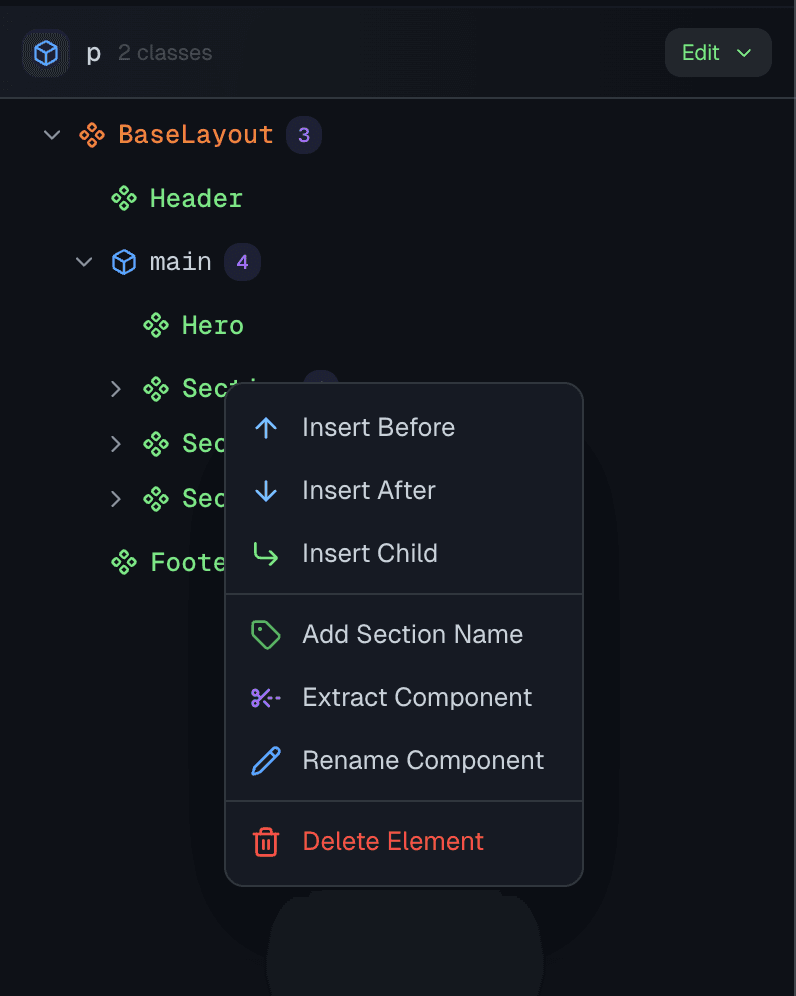Click the green Insert Child arrow icon
Screen dimensions: 796x996
point(265,553)
